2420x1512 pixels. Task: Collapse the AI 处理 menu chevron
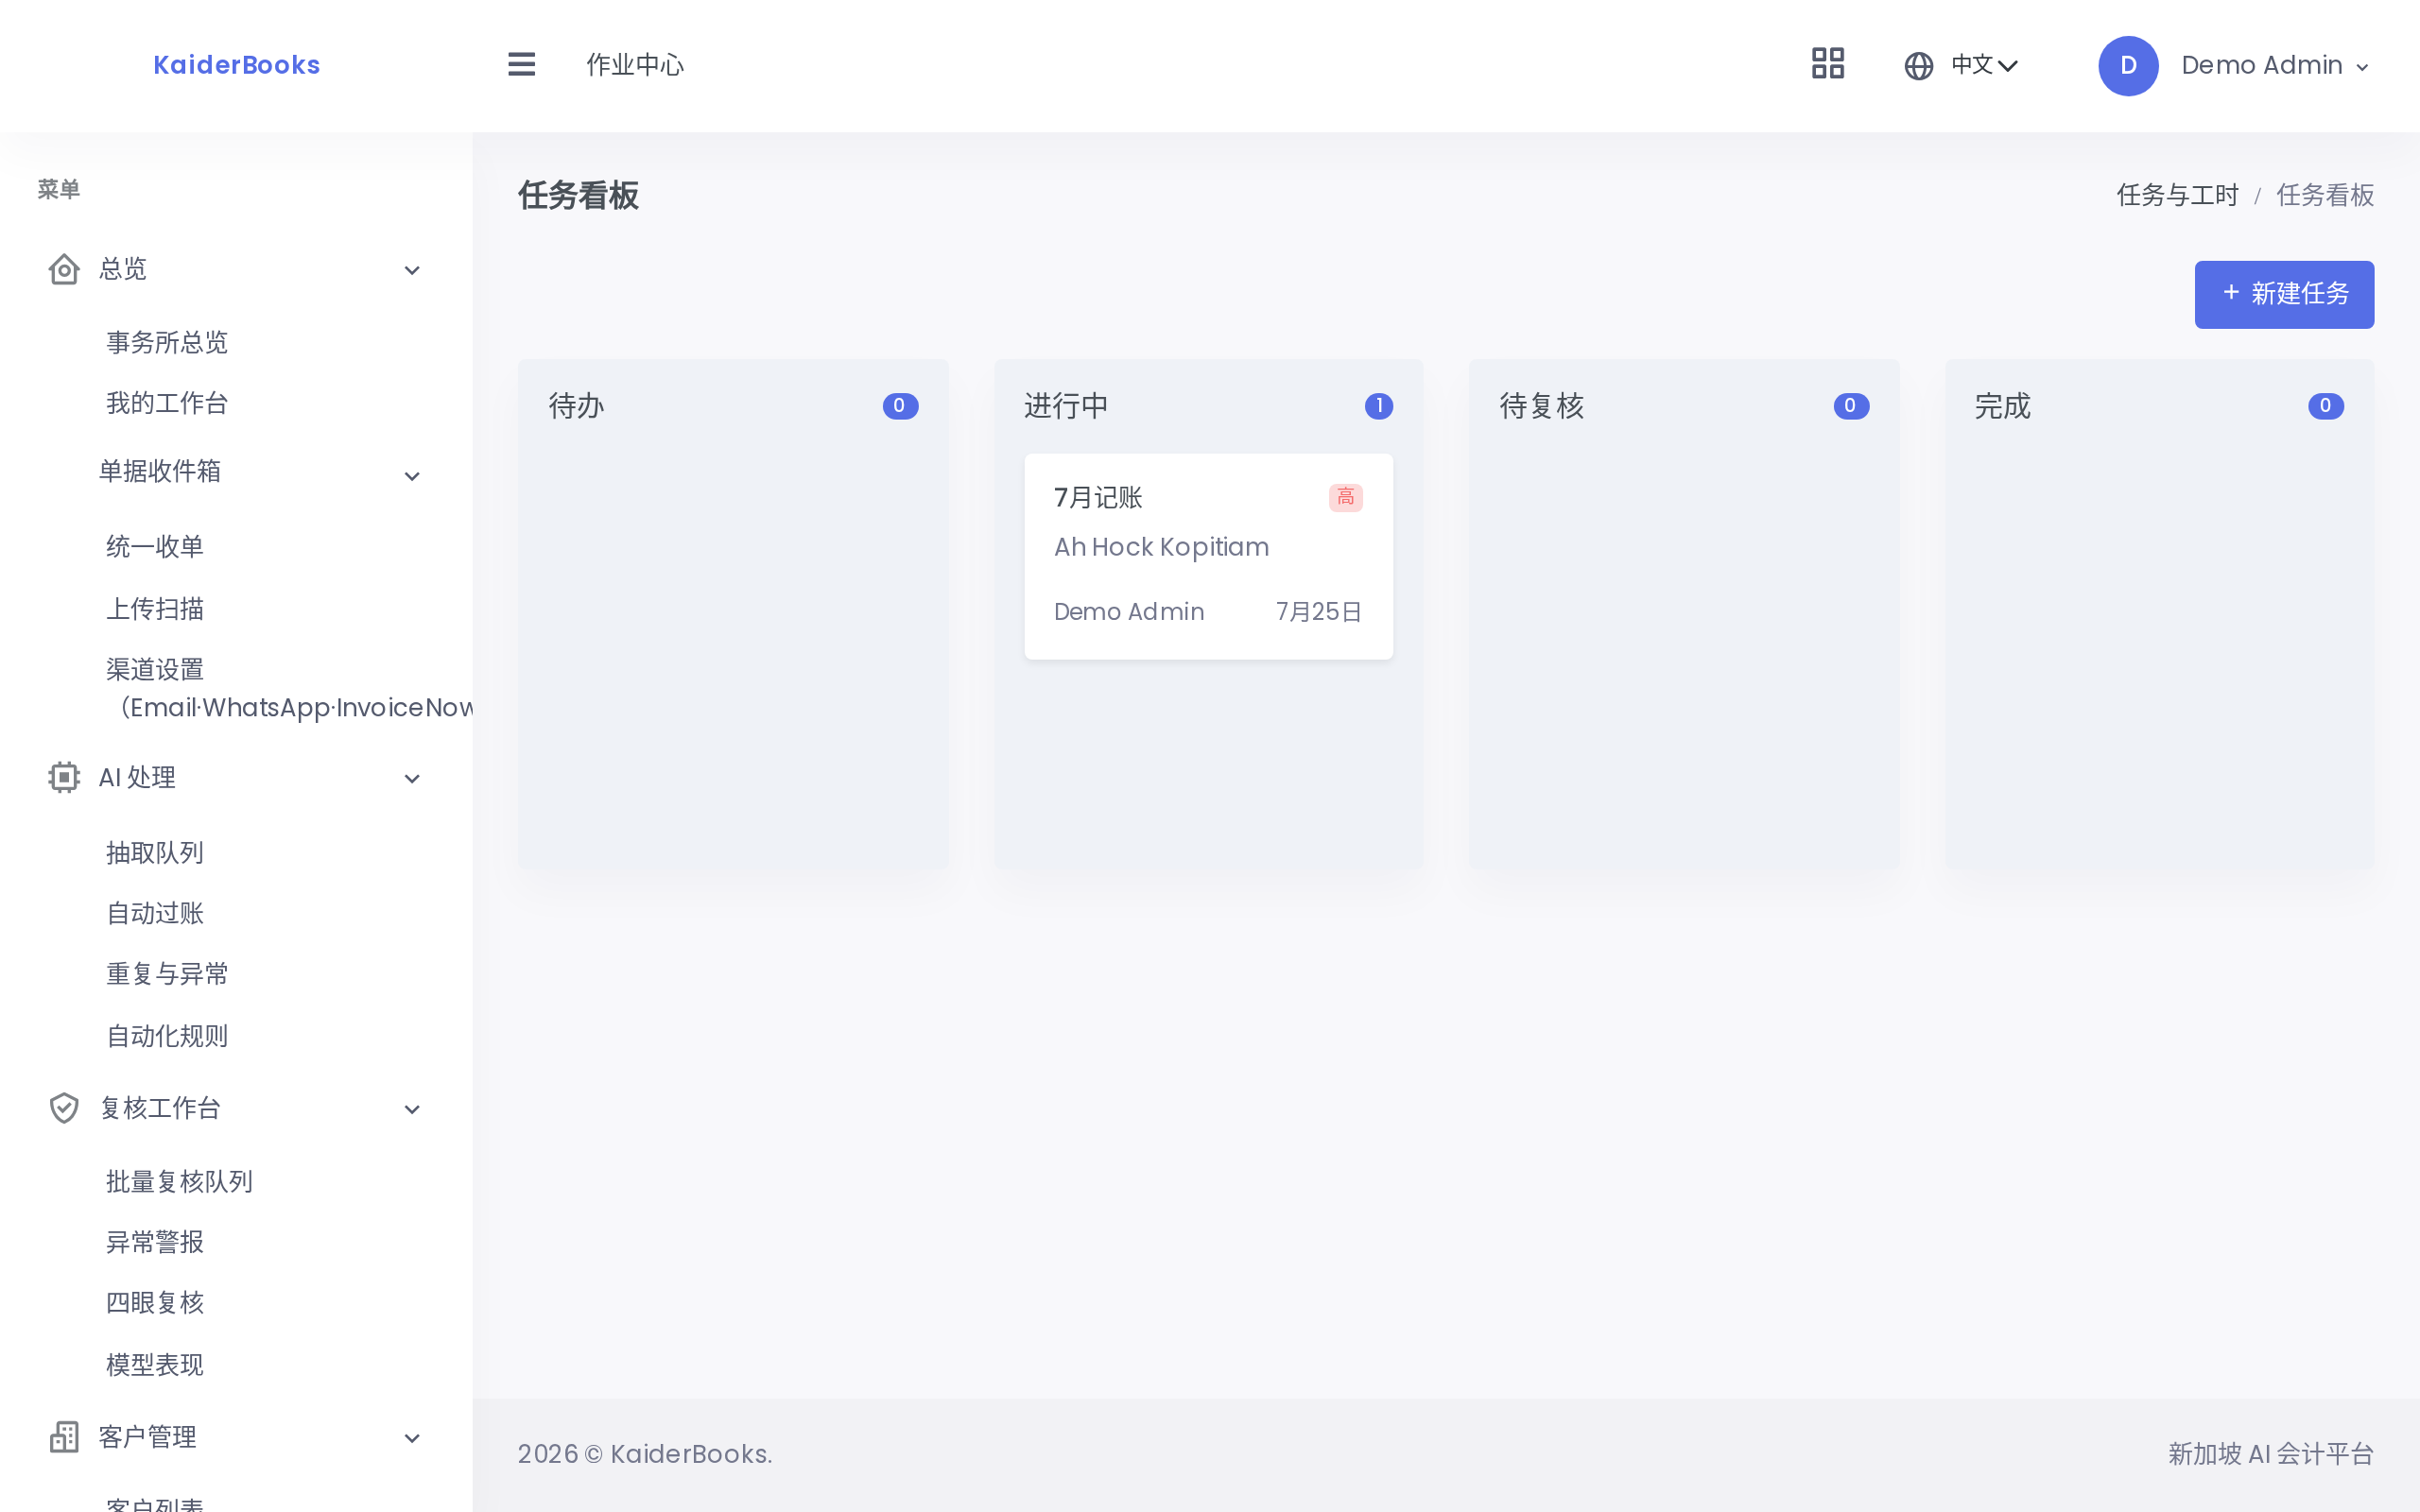(412, 778)
